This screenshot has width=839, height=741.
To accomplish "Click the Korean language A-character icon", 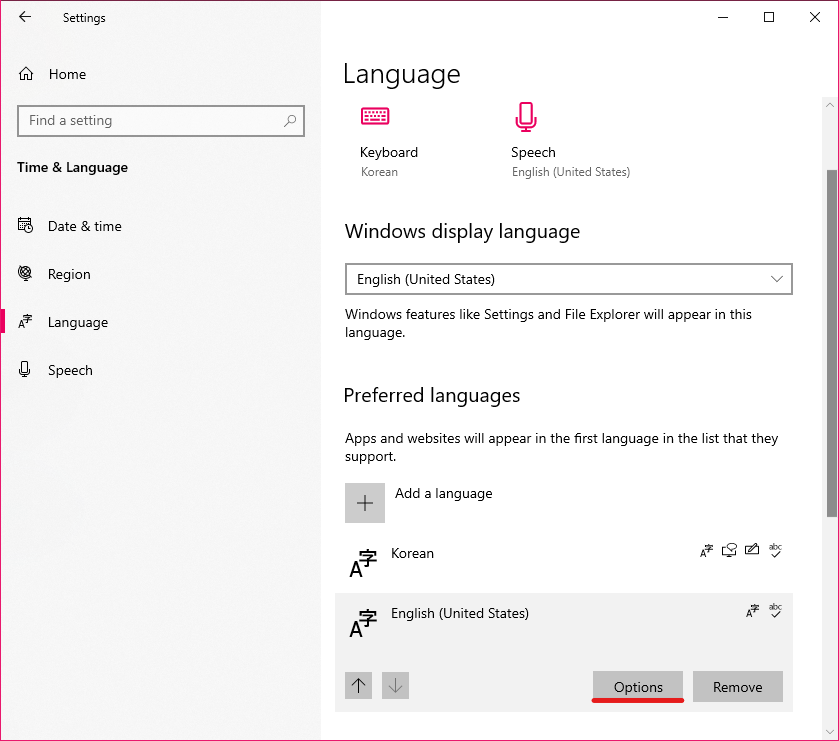I will pos(363,563).
